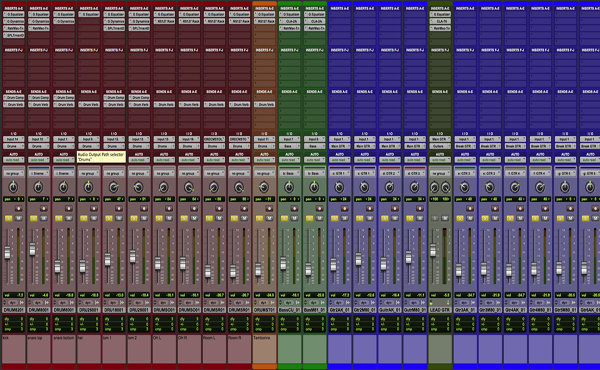600x370 pixels.
Task: Click the pan knob on the Gtr2AK_01 track
Action: click(x=339, y=187)
